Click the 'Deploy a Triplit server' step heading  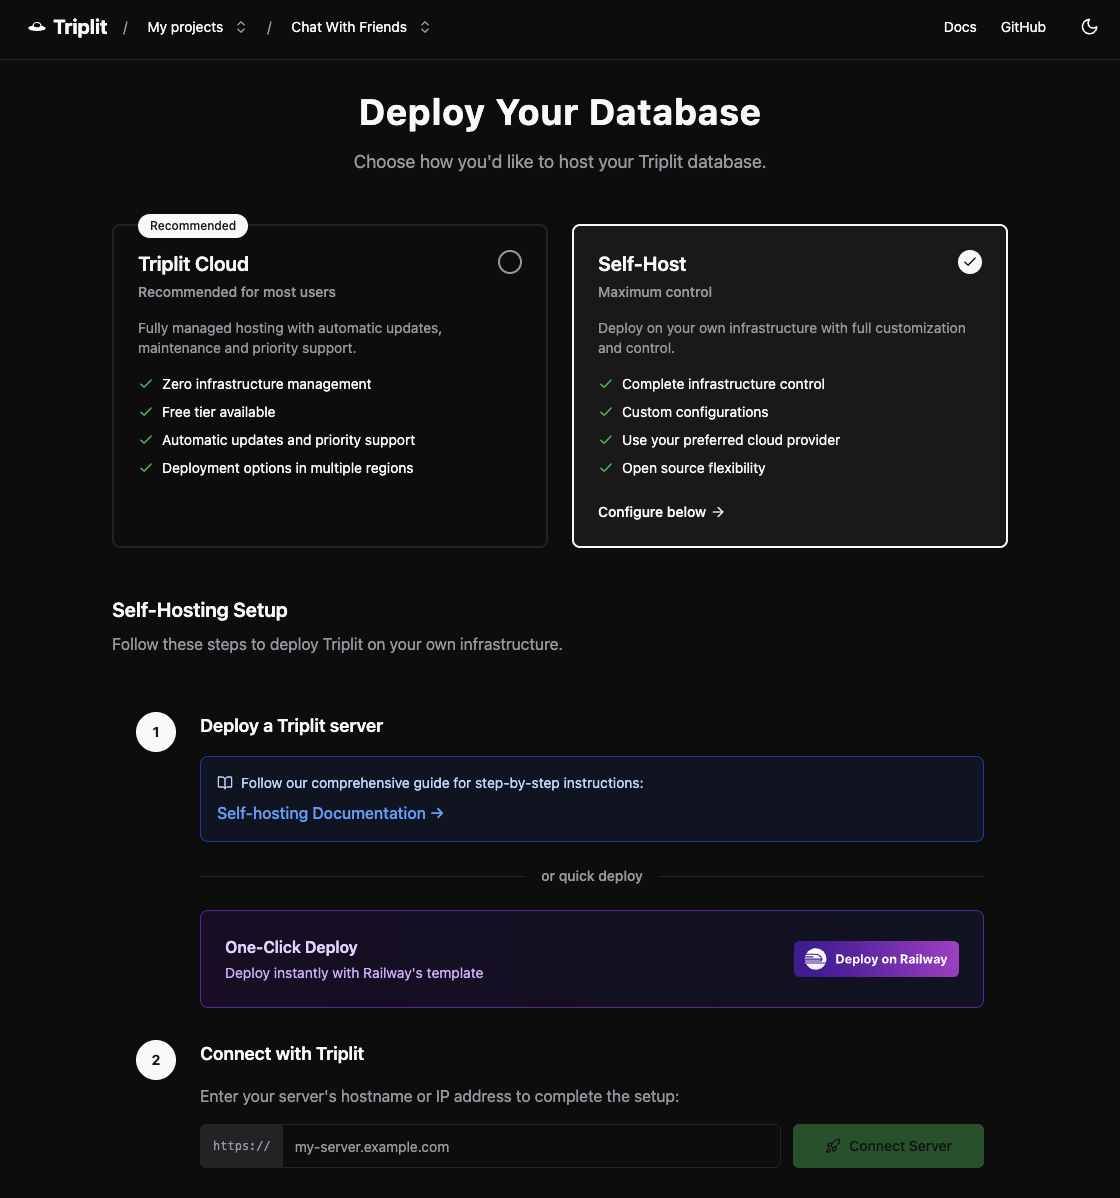(291, 725)
